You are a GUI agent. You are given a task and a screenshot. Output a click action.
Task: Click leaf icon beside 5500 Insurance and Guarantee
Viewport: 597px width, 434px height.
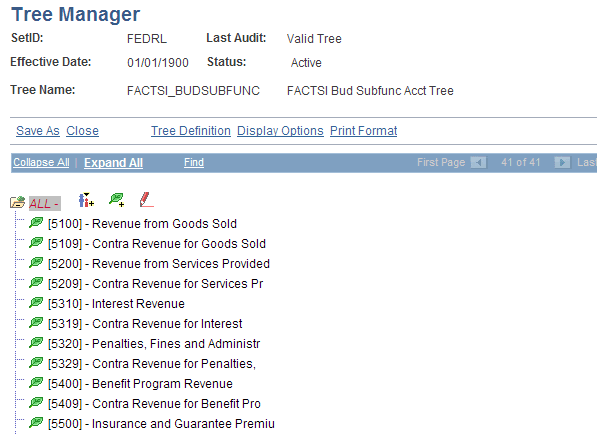36,423
